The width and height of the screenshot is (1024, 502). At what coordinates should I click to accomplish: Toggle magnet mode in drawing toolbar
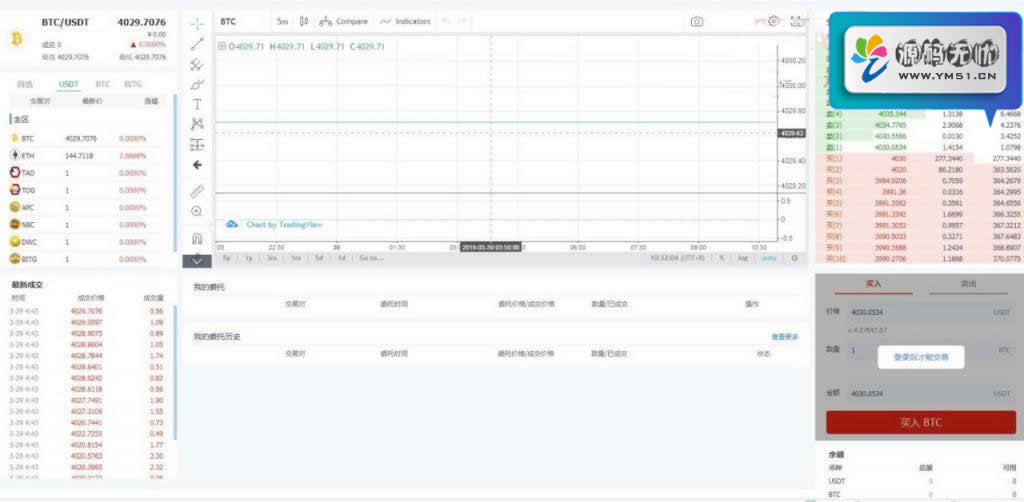(197, 239)
